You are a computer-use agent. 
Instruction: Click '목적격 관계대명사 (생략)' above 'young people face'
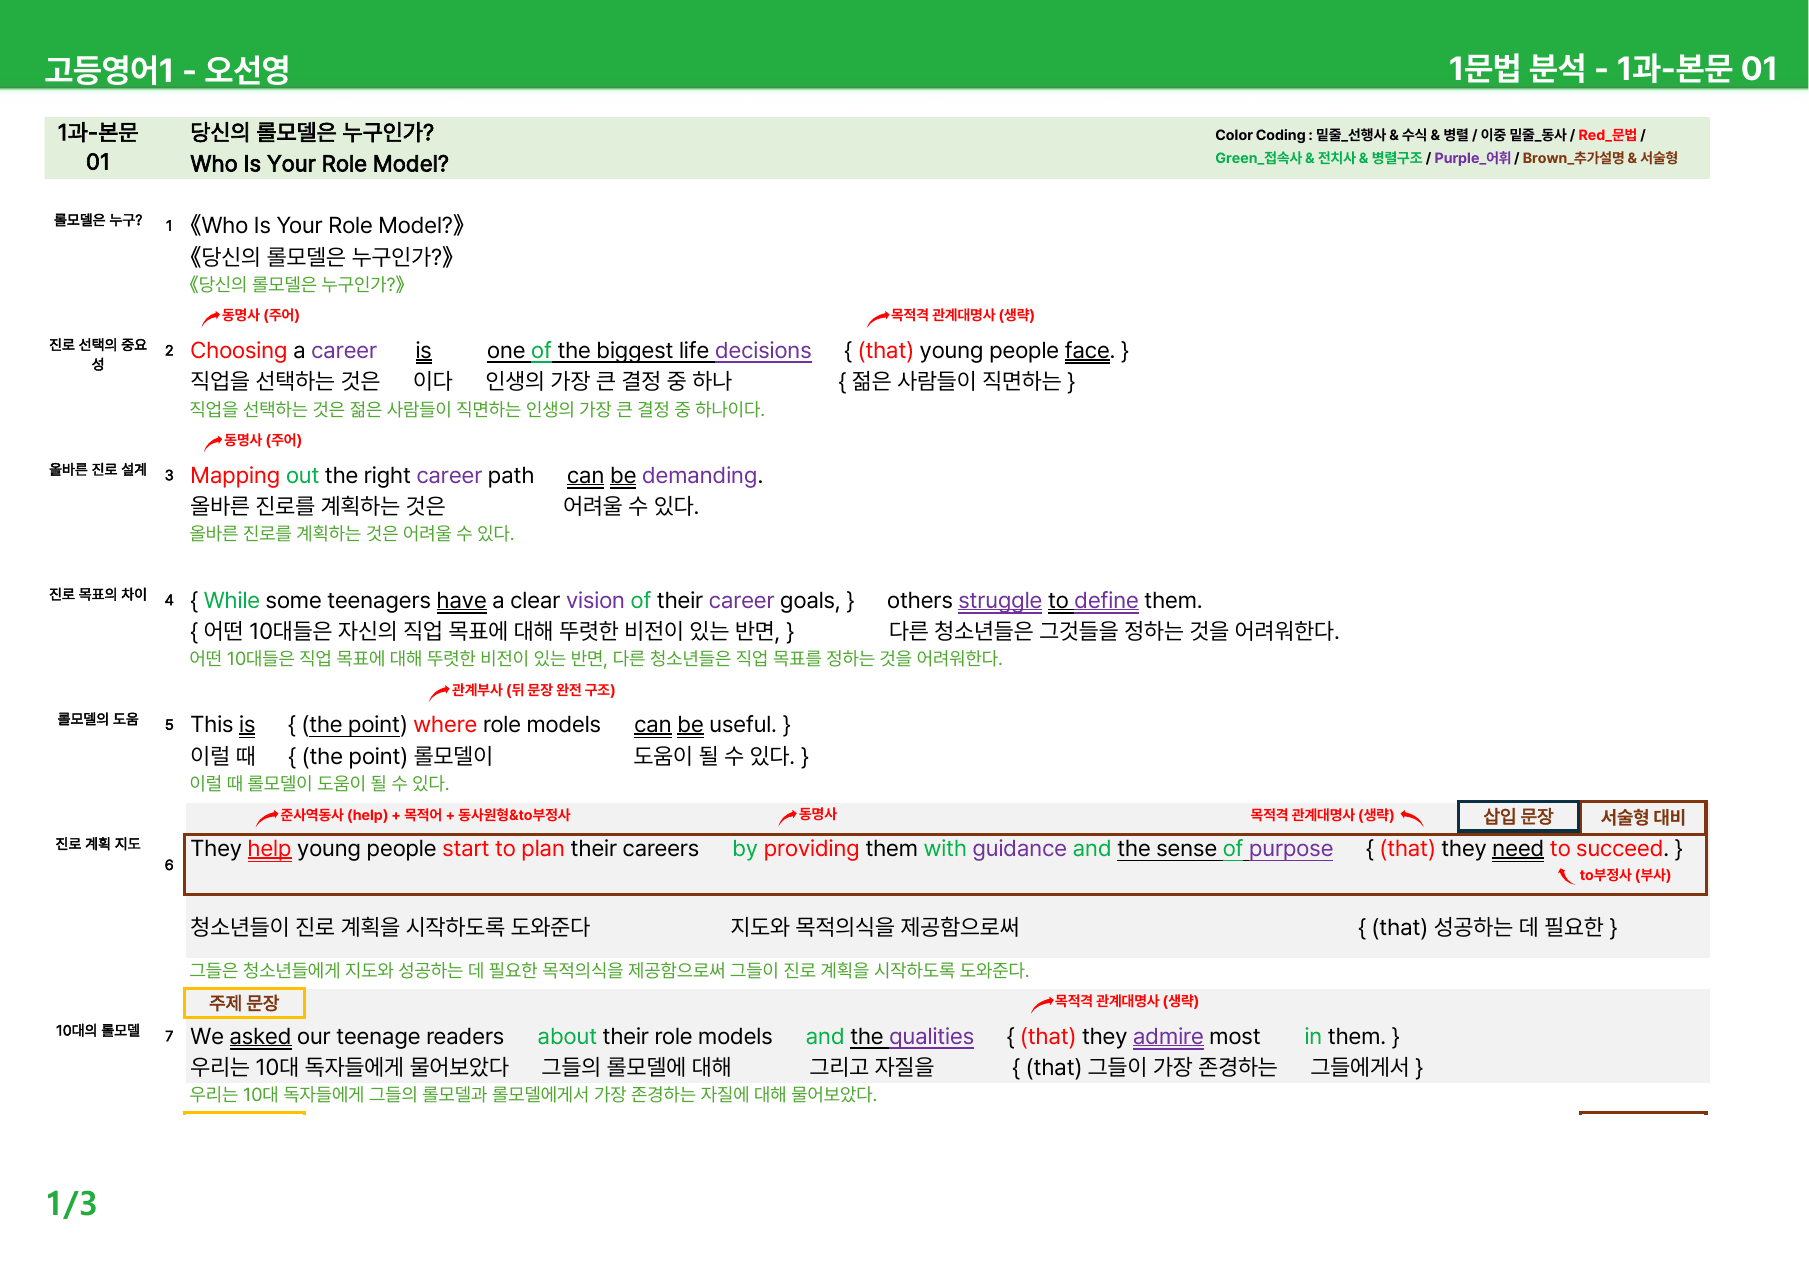tap(962, 315)
